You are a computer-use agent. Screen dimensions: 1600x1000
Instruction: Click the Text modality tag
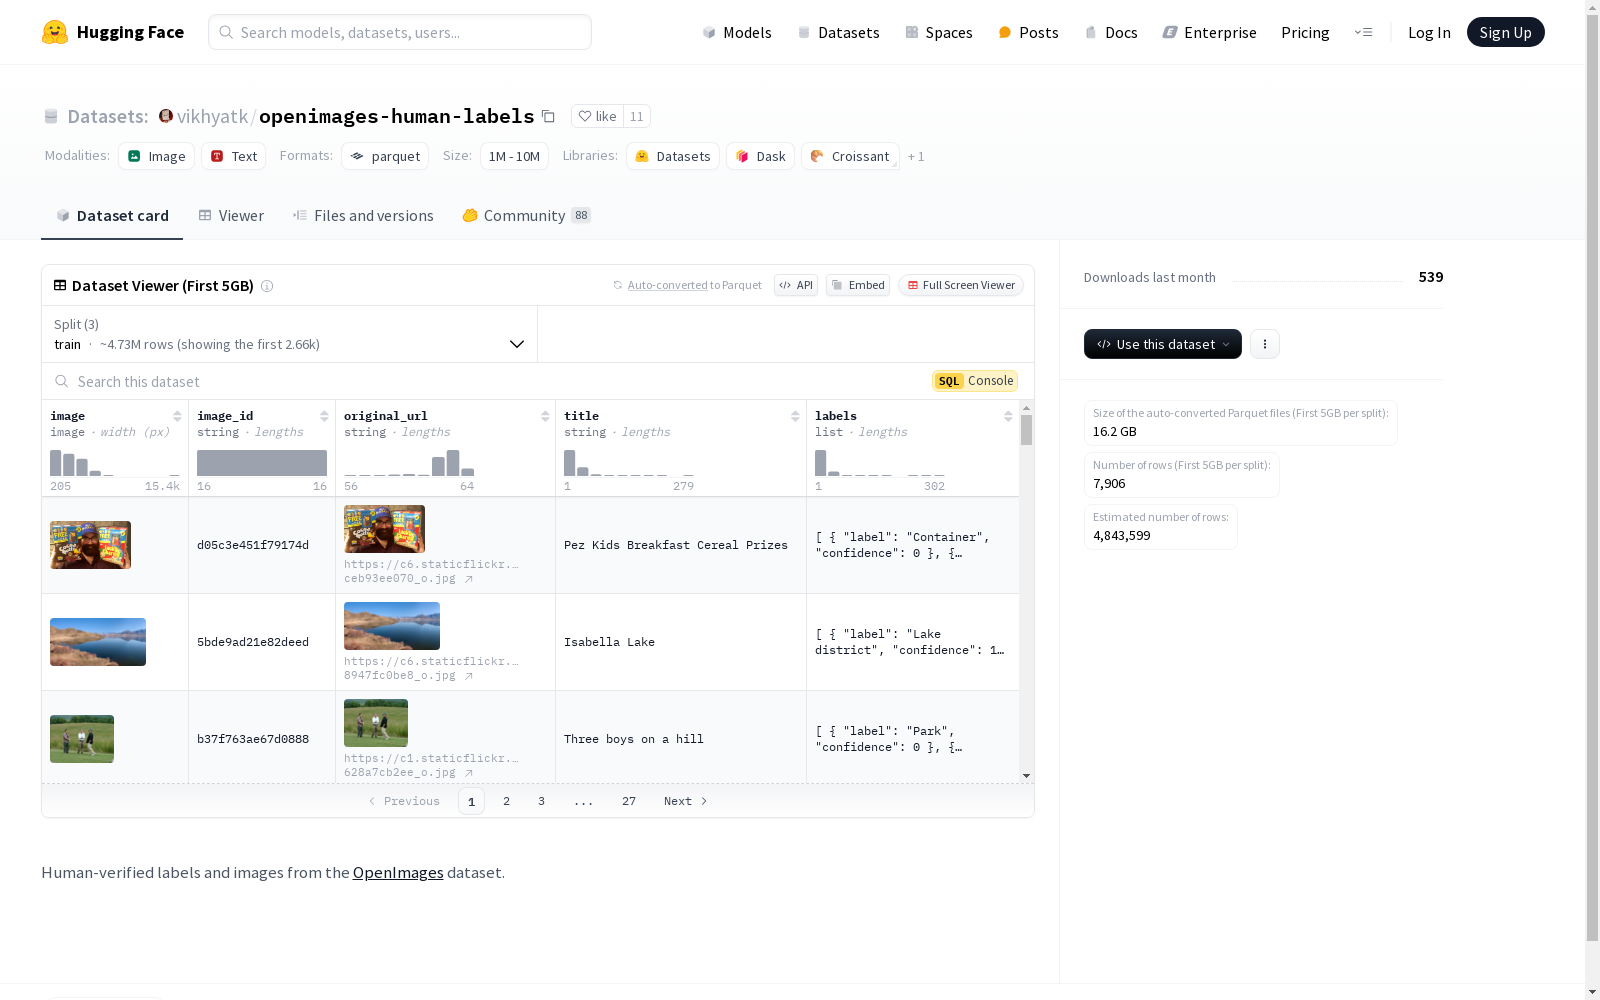234,156
